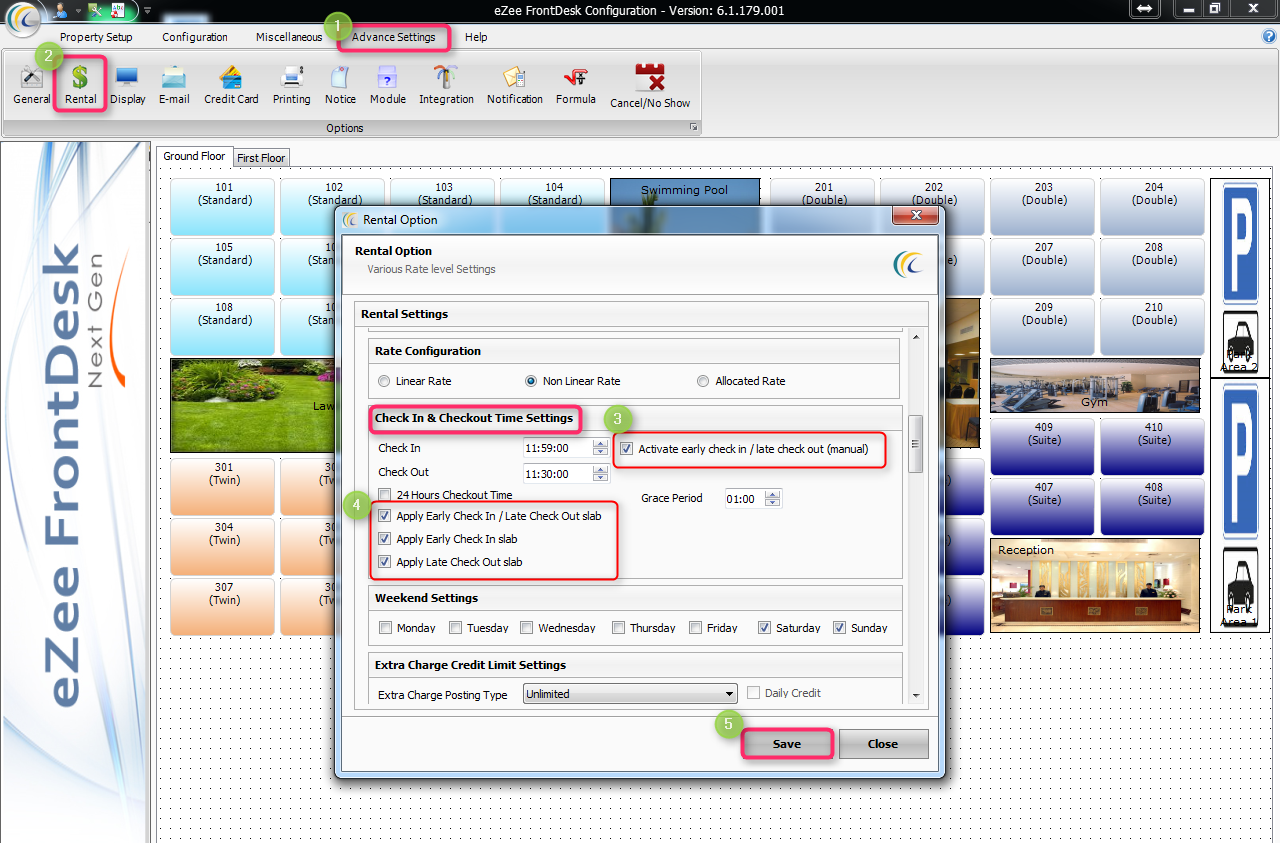The height and width of the screenshot is (843, 1280).
Task: Toggle Apply Early Check In slab checkbox
Action: tap(385, 539)
